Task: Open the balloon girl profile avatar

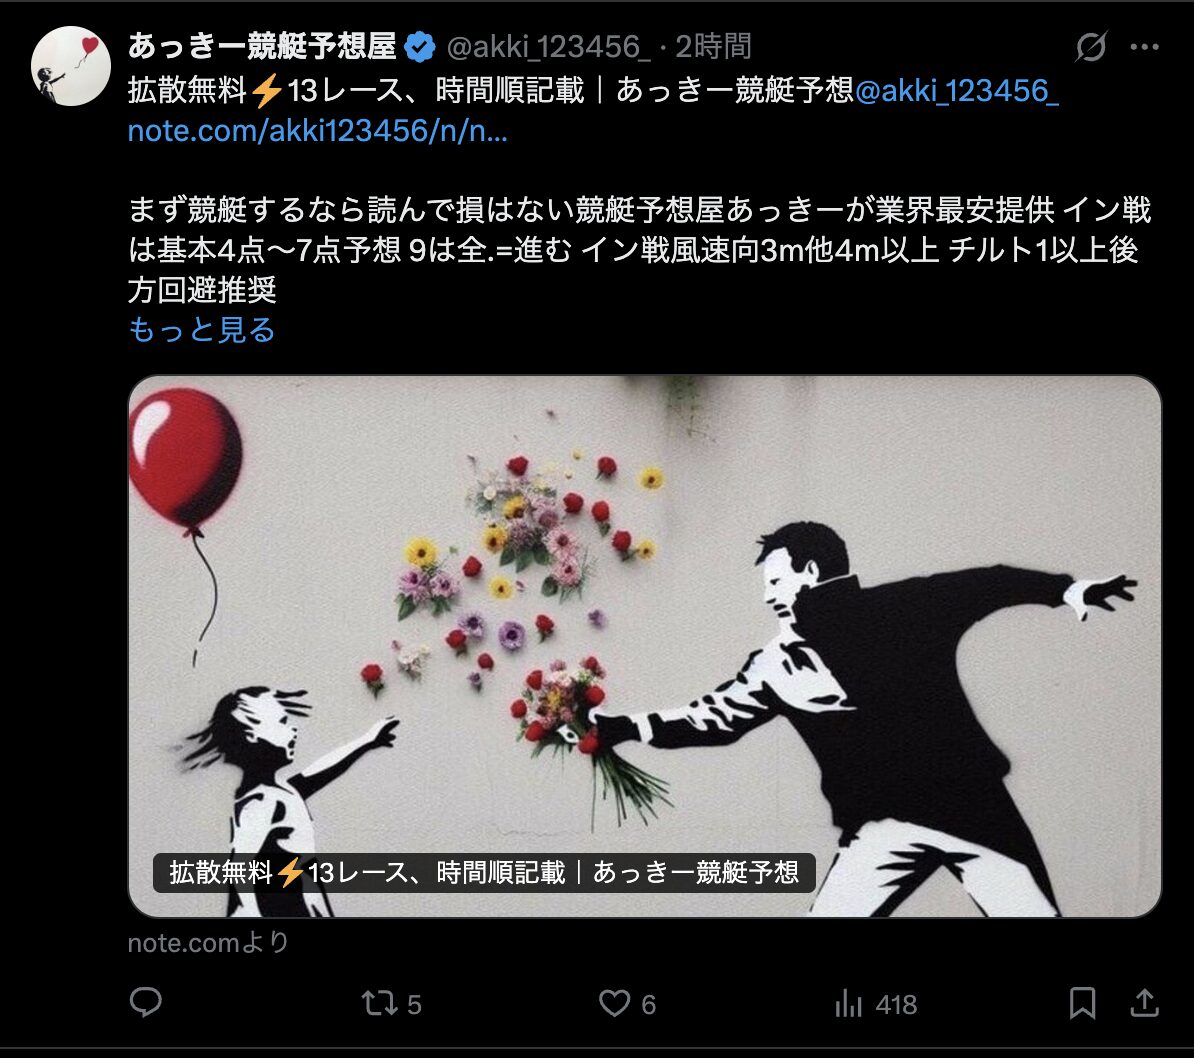Action: point(71,66)
